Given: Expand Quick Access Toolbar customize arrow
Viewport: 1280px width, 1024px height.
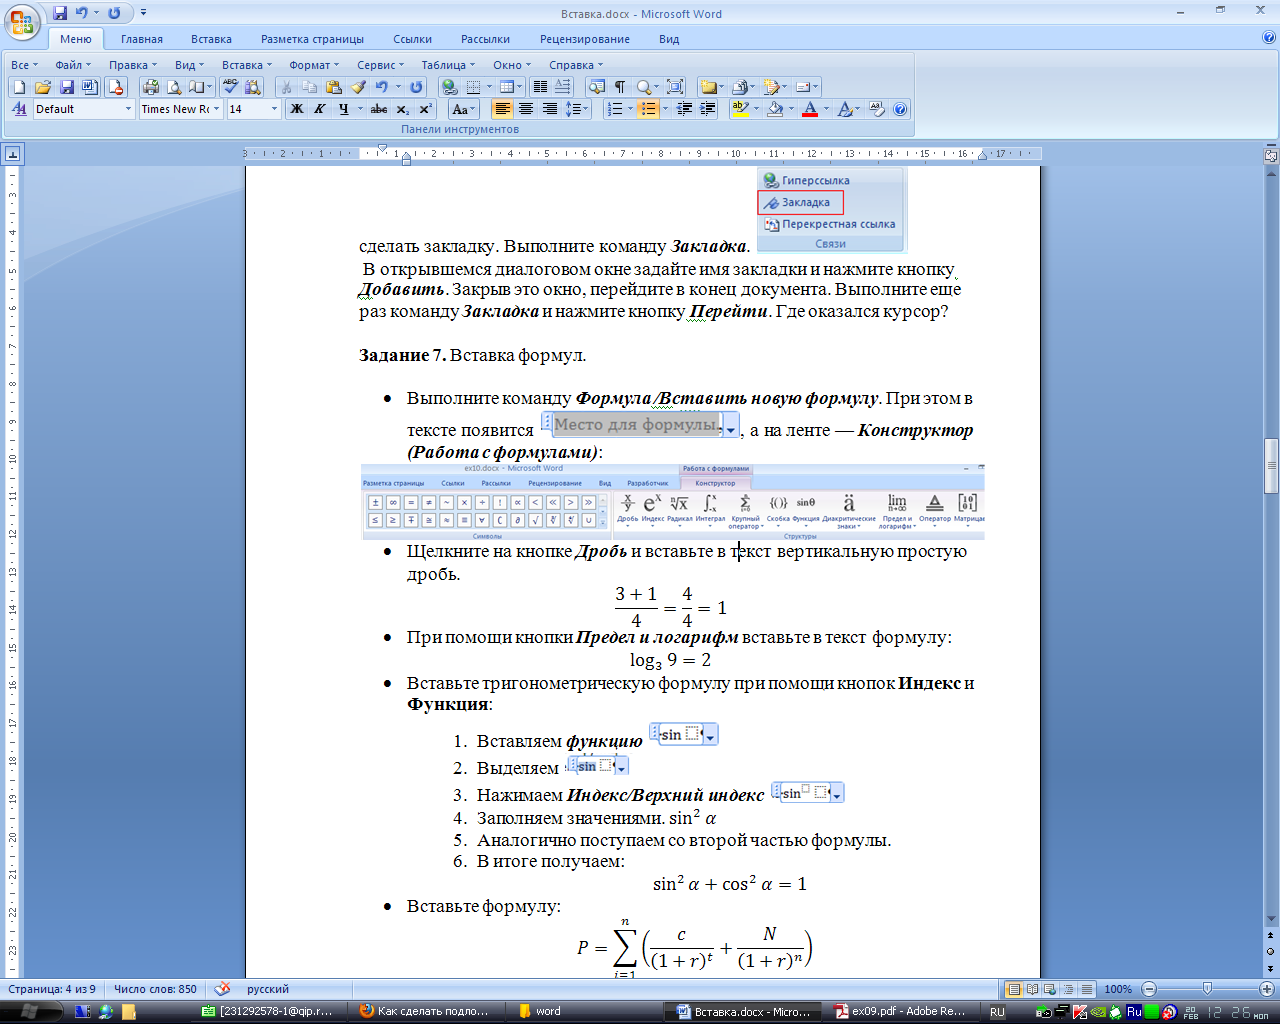Looking at the screenshot, I should pos(144,13).
